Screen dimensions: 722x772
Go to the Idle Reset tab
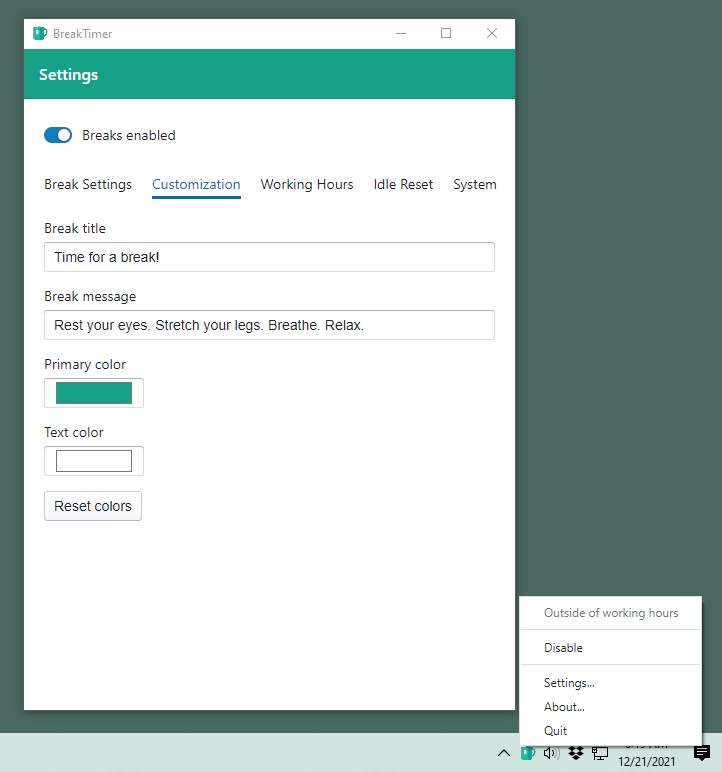coord(403,185)
